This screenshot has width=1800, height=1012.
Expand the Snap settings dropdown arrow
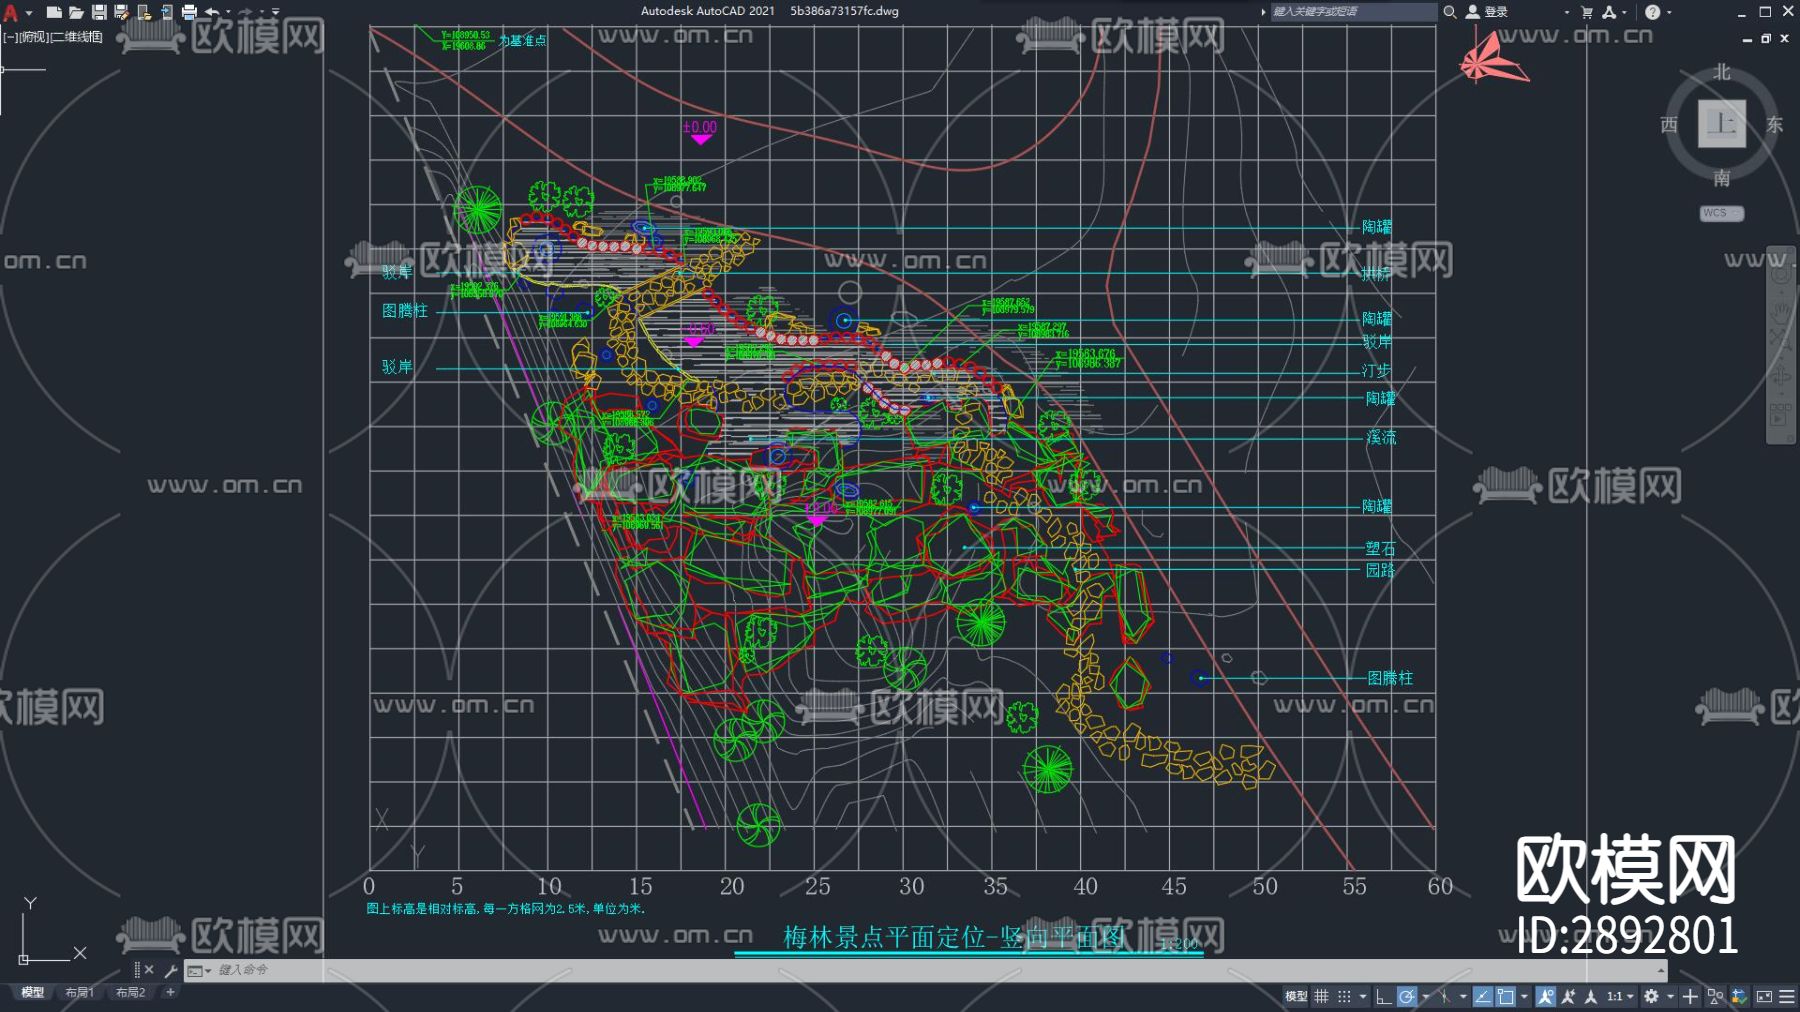point(1364,996)
